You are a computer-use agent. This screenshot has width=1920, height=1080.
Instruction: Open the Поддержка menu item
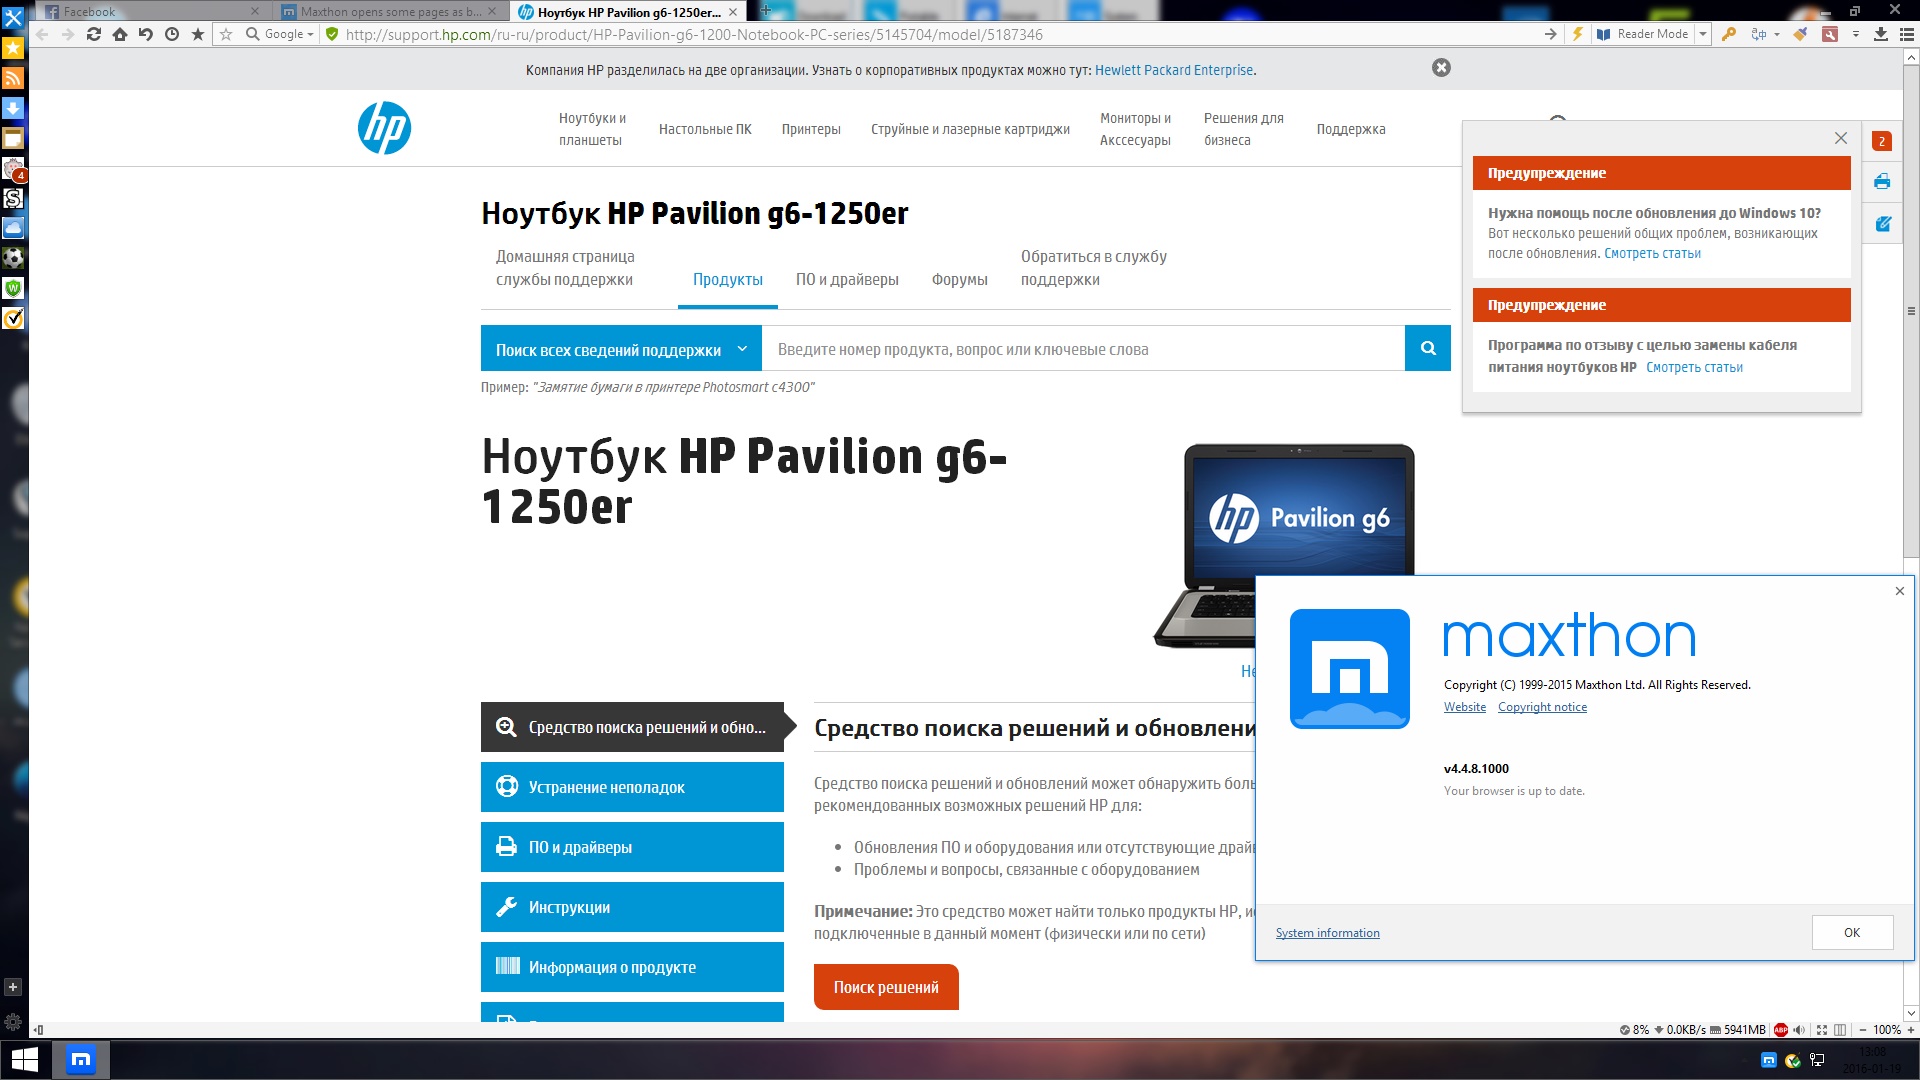[1351, 129]
